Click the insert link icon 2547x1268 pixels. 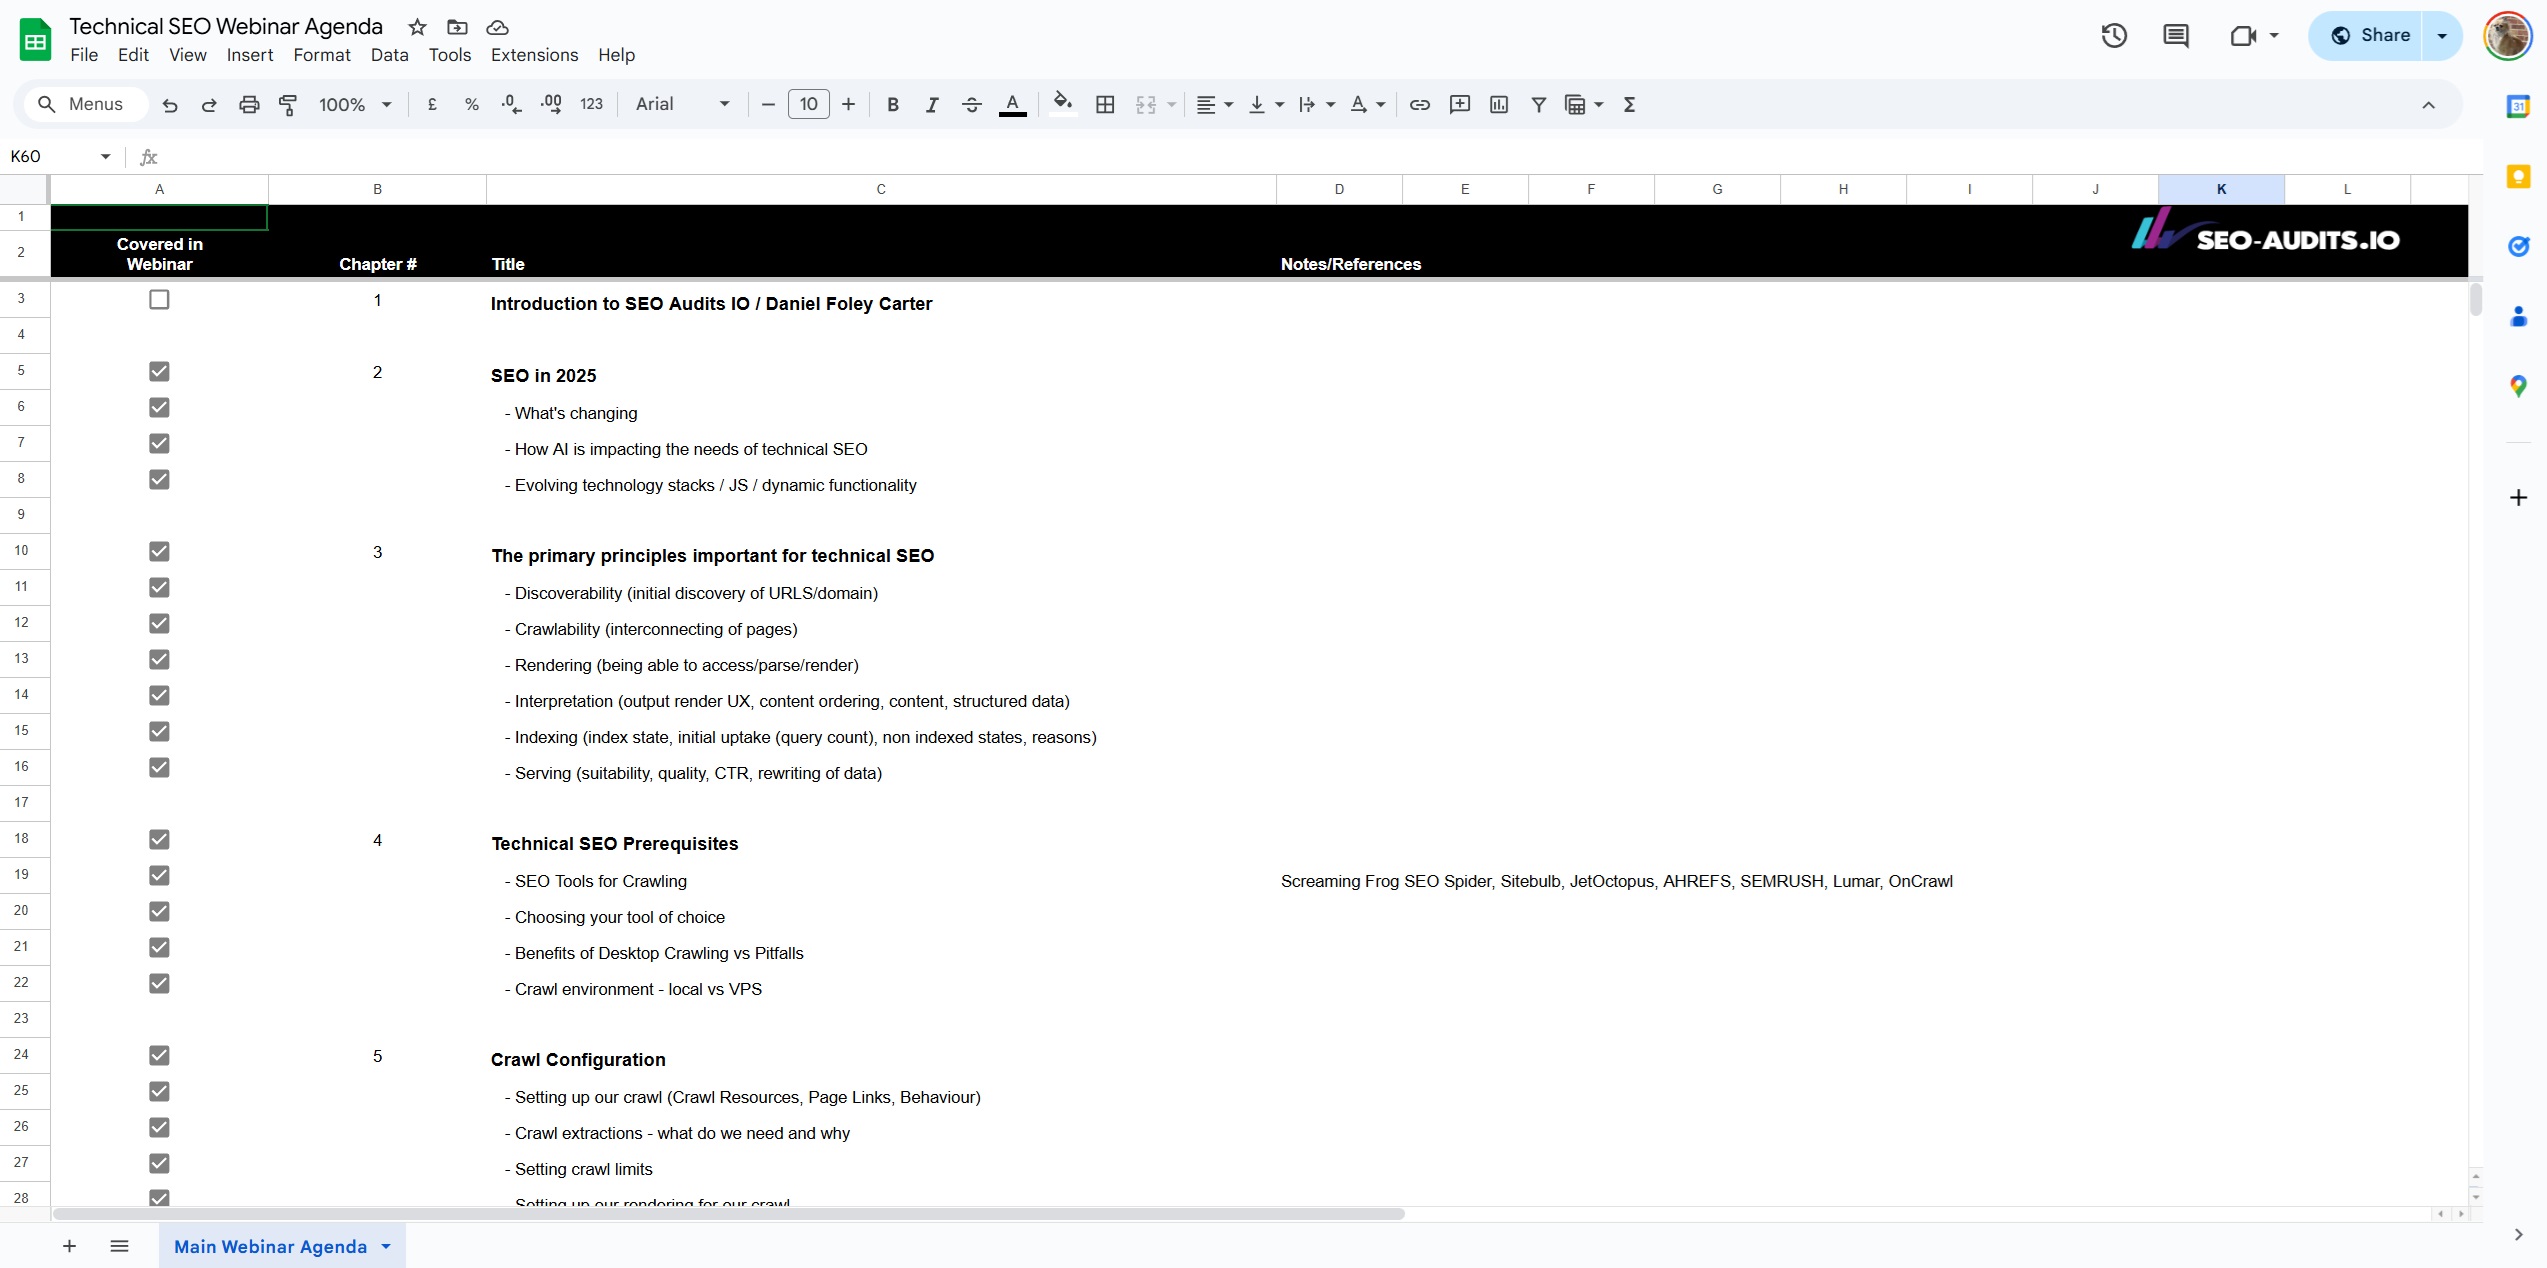(1419, 104)
